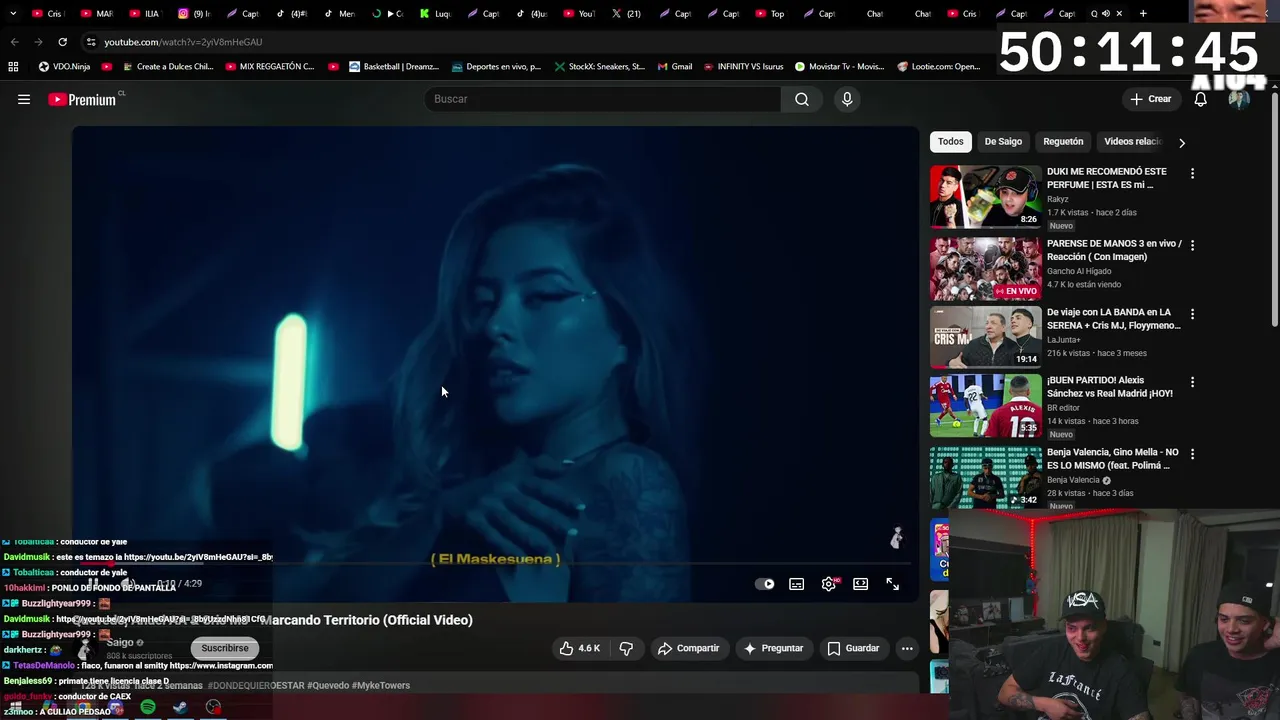The width and height of the screenshot is (1280, 720).
Task: Open the tab search dropdown arrow
Action: [x=12, y=14]
